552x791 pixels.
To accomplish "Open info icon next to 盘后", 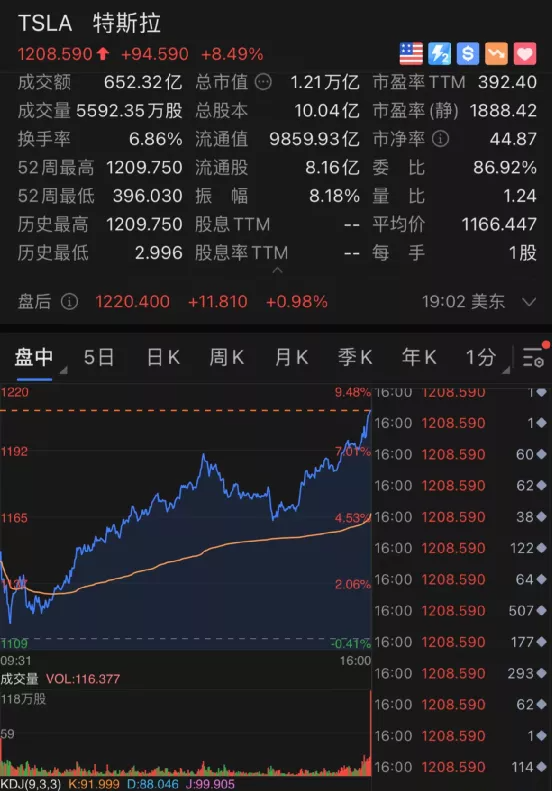I will pos(70,302).
